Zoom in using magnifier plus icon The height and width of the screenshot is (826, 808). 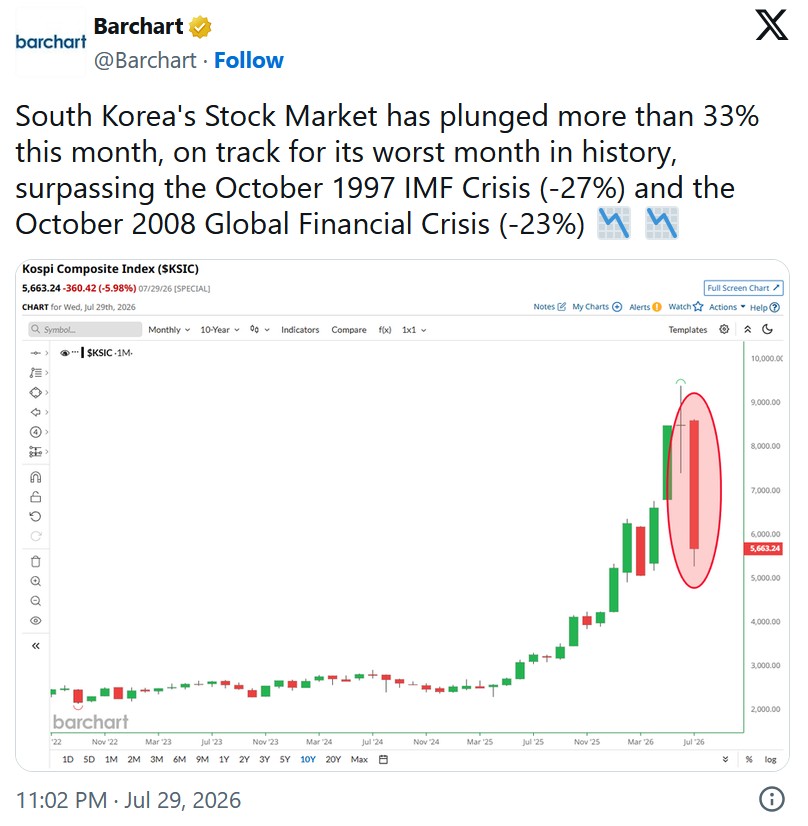coord(35,581)
